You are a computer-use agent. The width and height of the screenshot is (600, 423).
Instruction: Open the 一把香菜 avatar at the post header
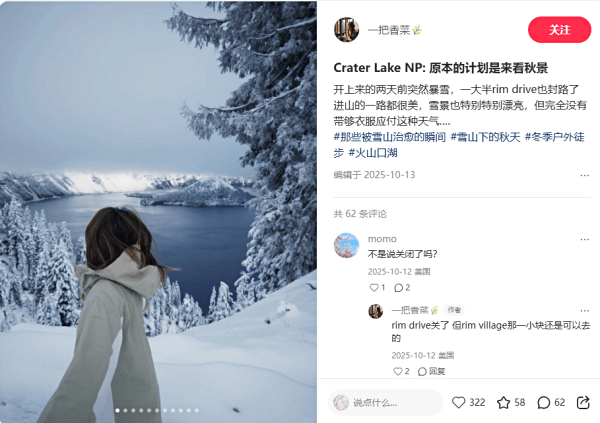[x=346, y=29]
